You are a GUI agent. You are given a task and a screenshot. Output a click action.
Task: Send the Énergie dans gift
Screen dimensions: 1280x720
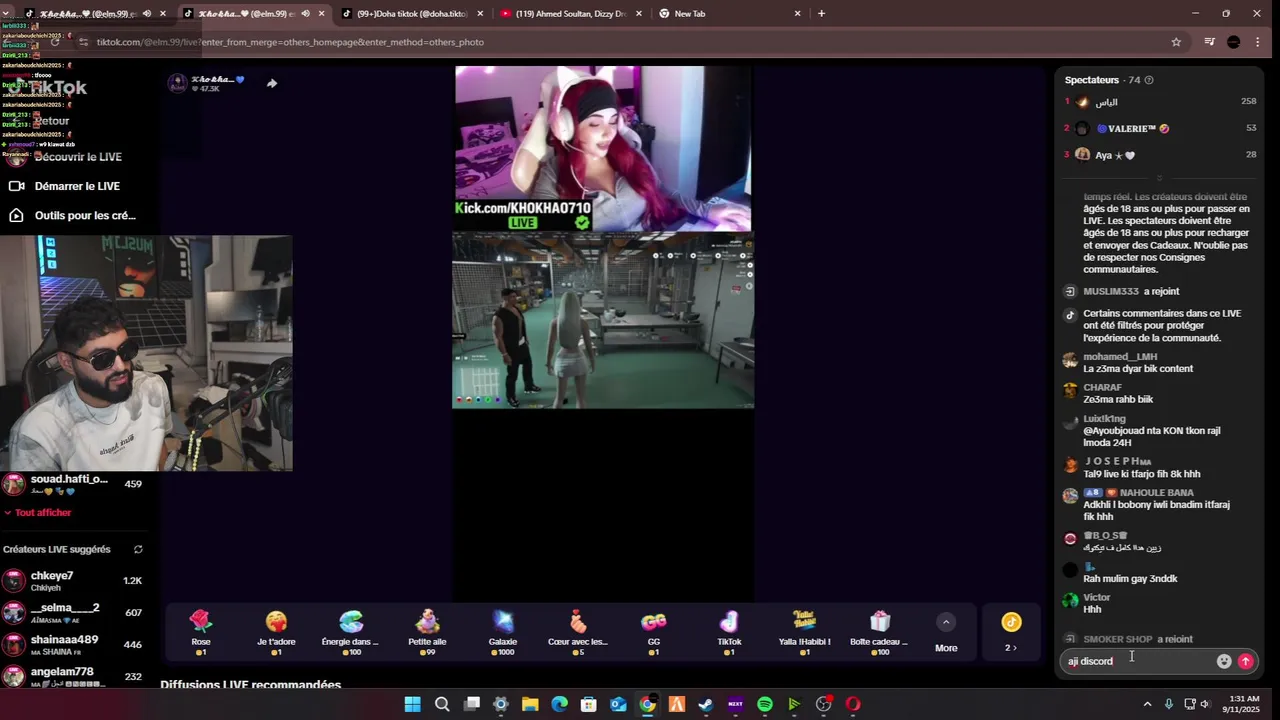point(350,633)
